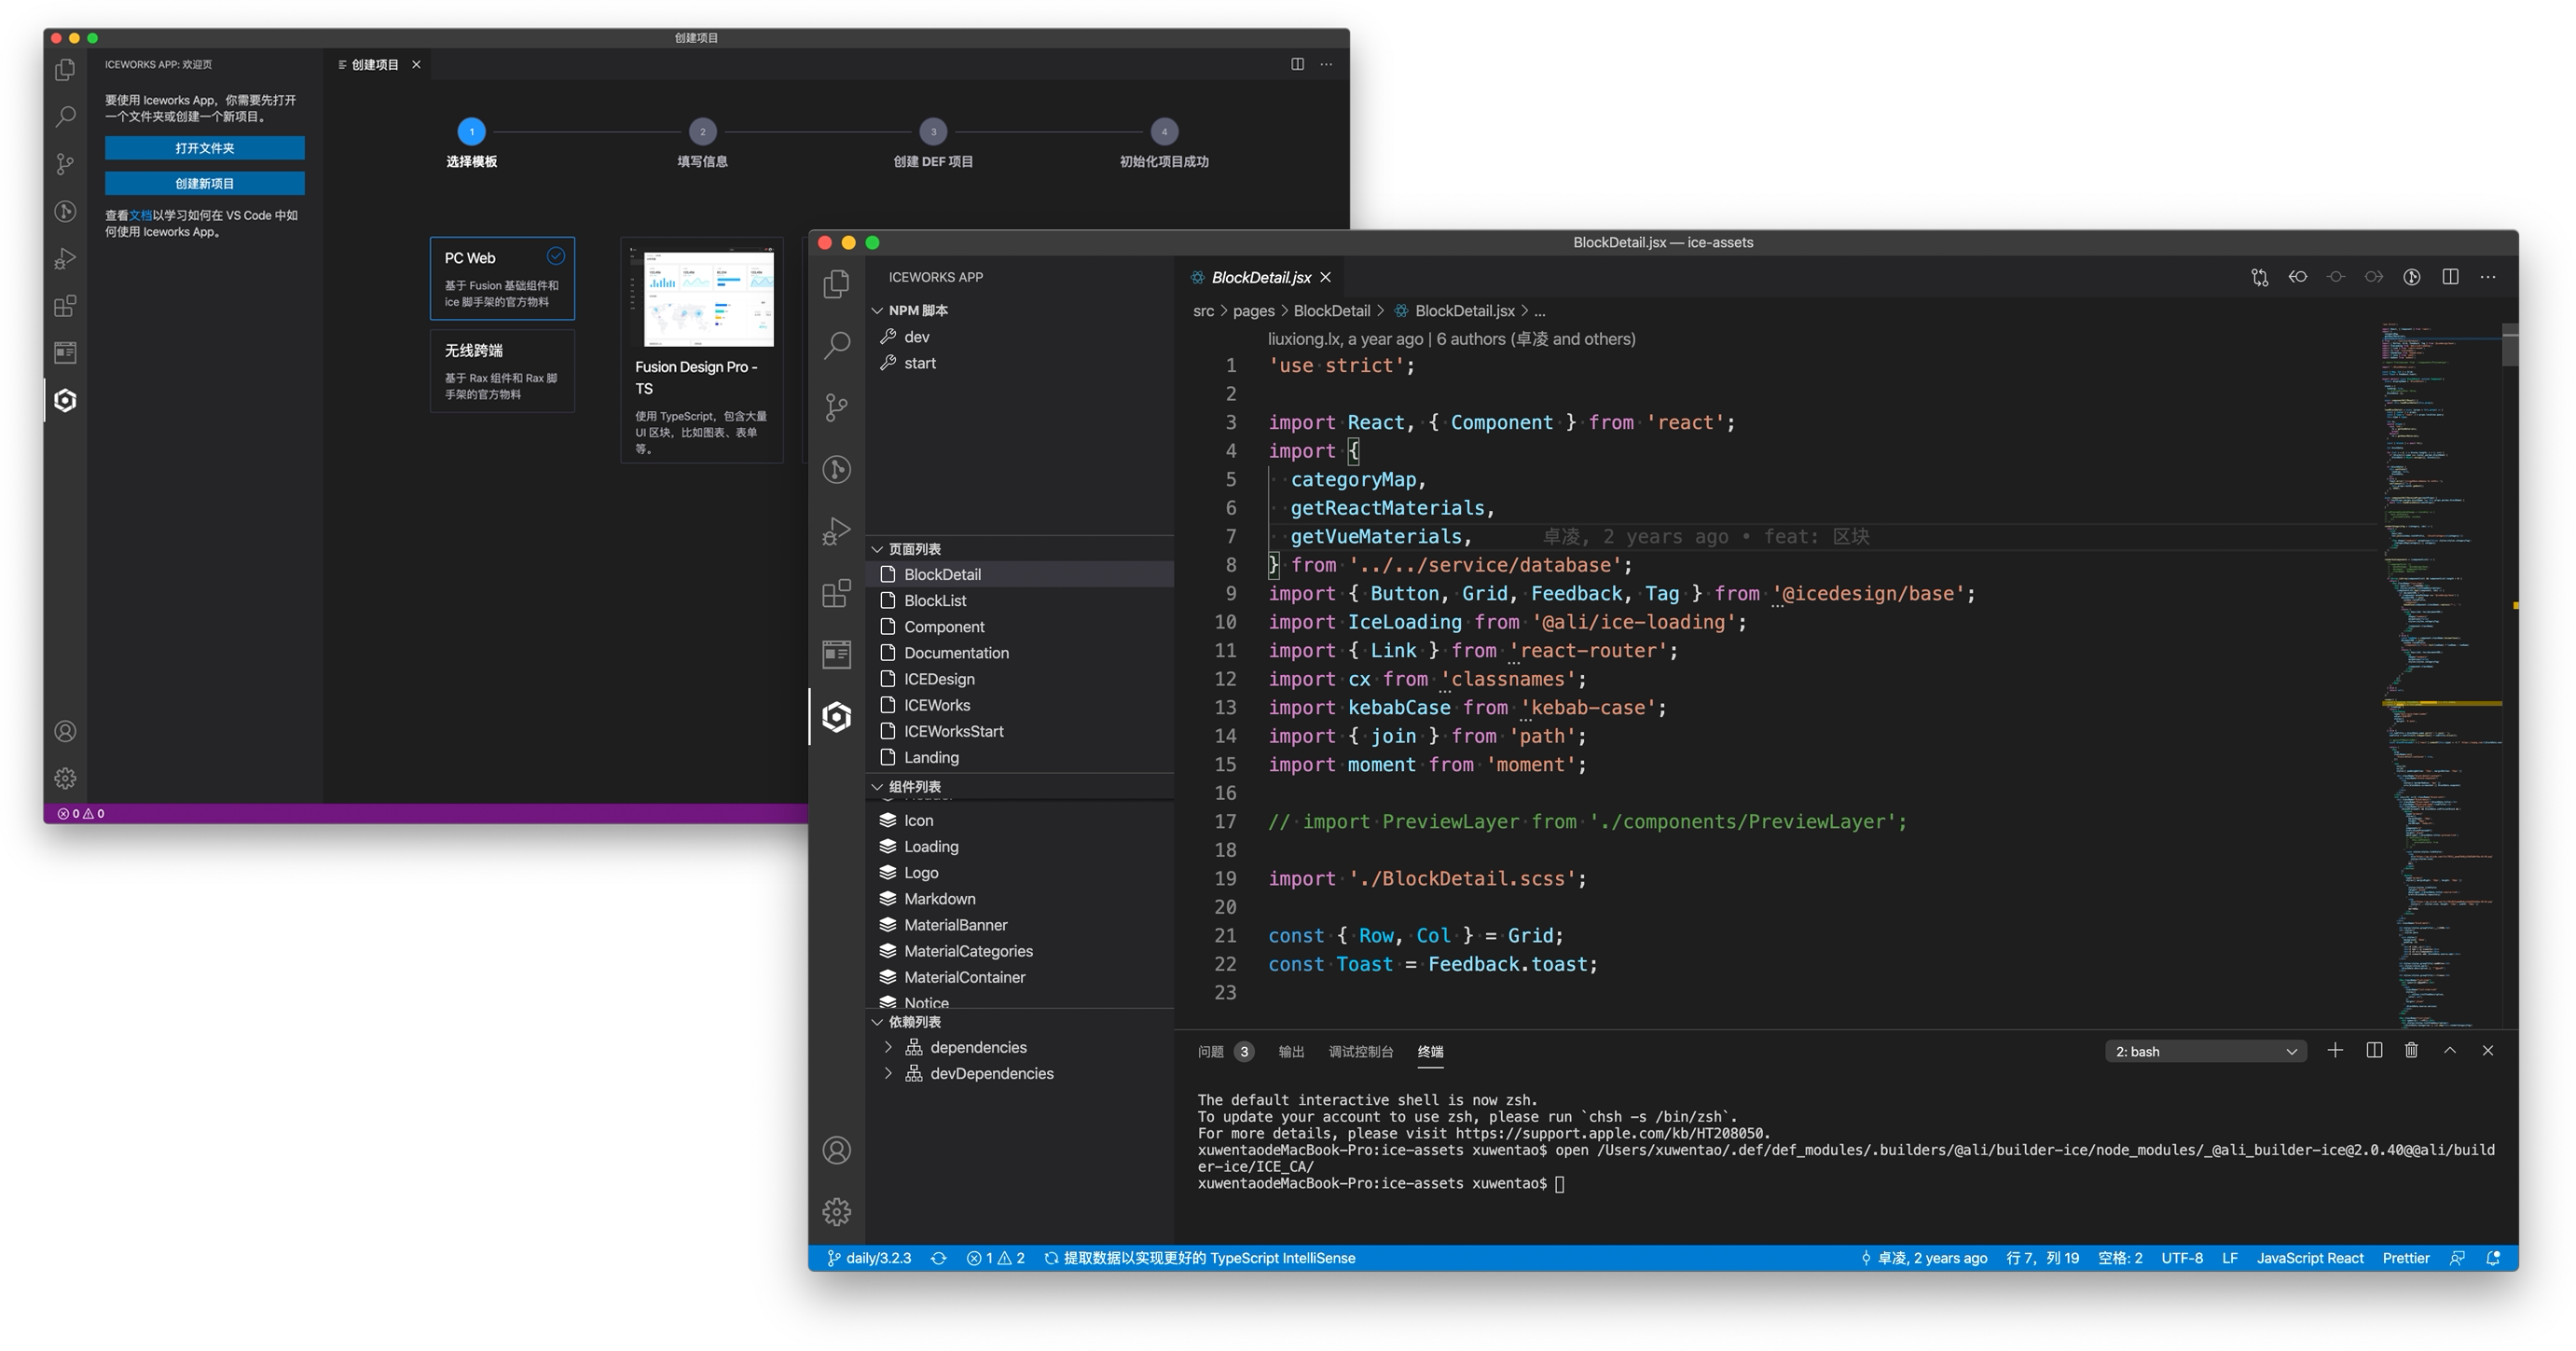Click the Search icon in the back window sidebar

[65, 116]
